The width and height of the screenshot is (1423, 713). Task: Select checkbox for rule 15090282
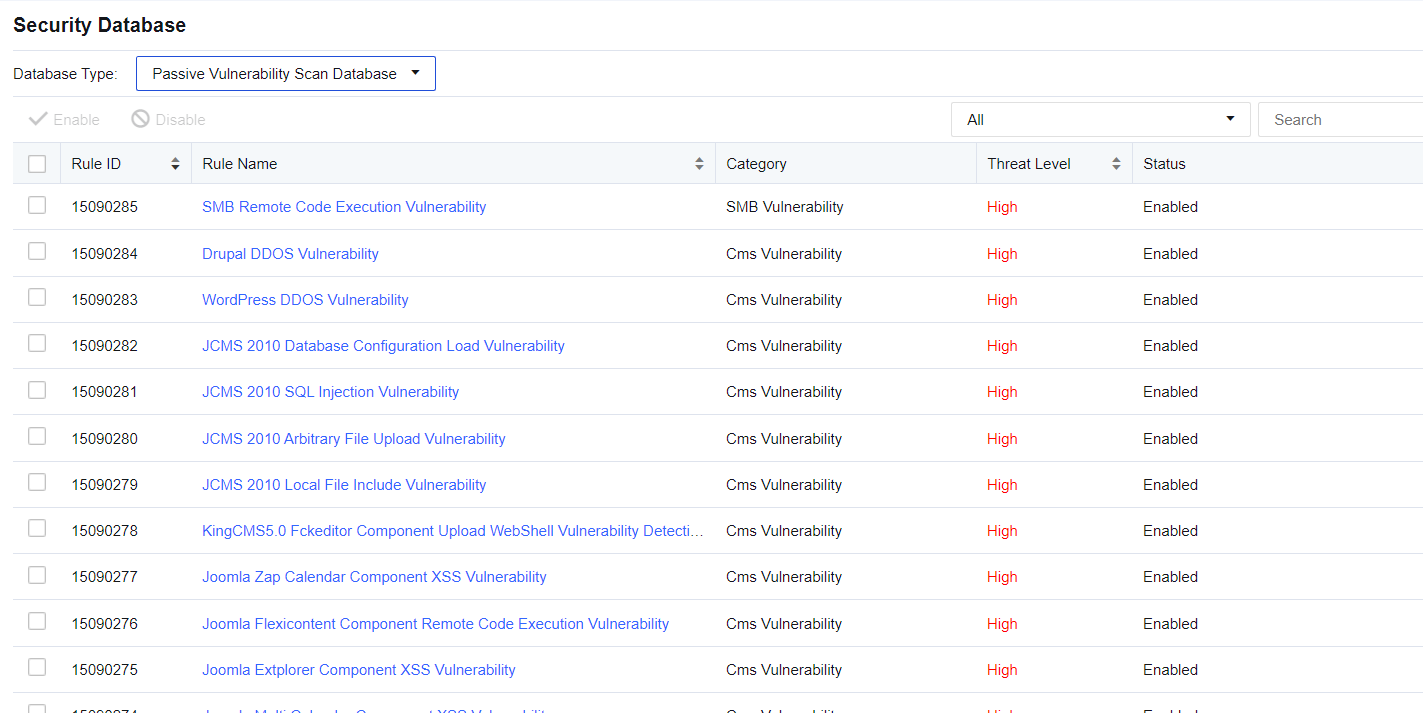click(37, 344)
